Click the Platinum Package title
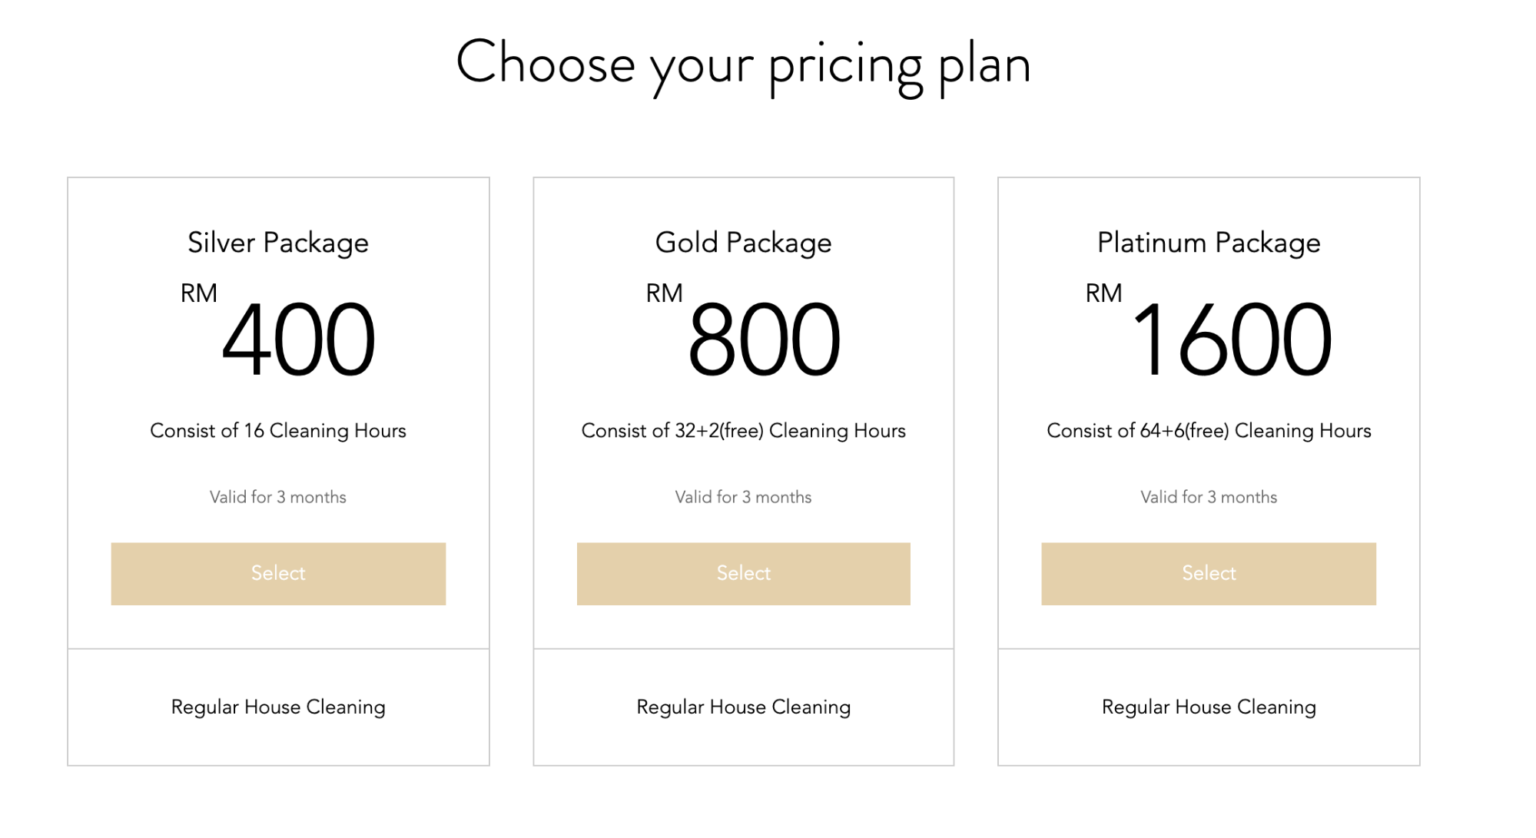This screenshot has height=838, width=1536. (1208, 243)
